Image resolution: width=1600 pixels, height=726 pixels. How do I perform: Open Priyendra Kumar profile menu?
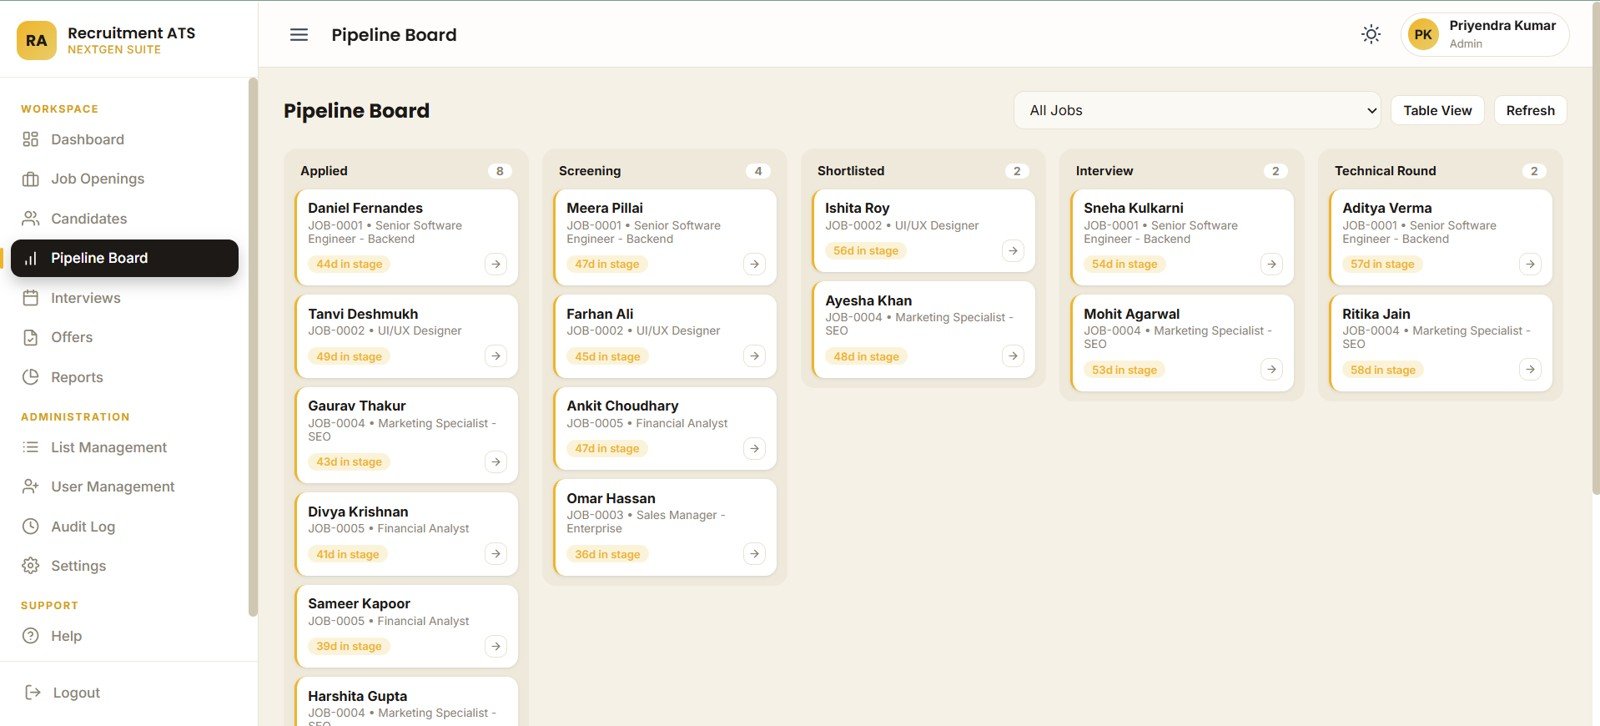click(x=1485, y=35)
